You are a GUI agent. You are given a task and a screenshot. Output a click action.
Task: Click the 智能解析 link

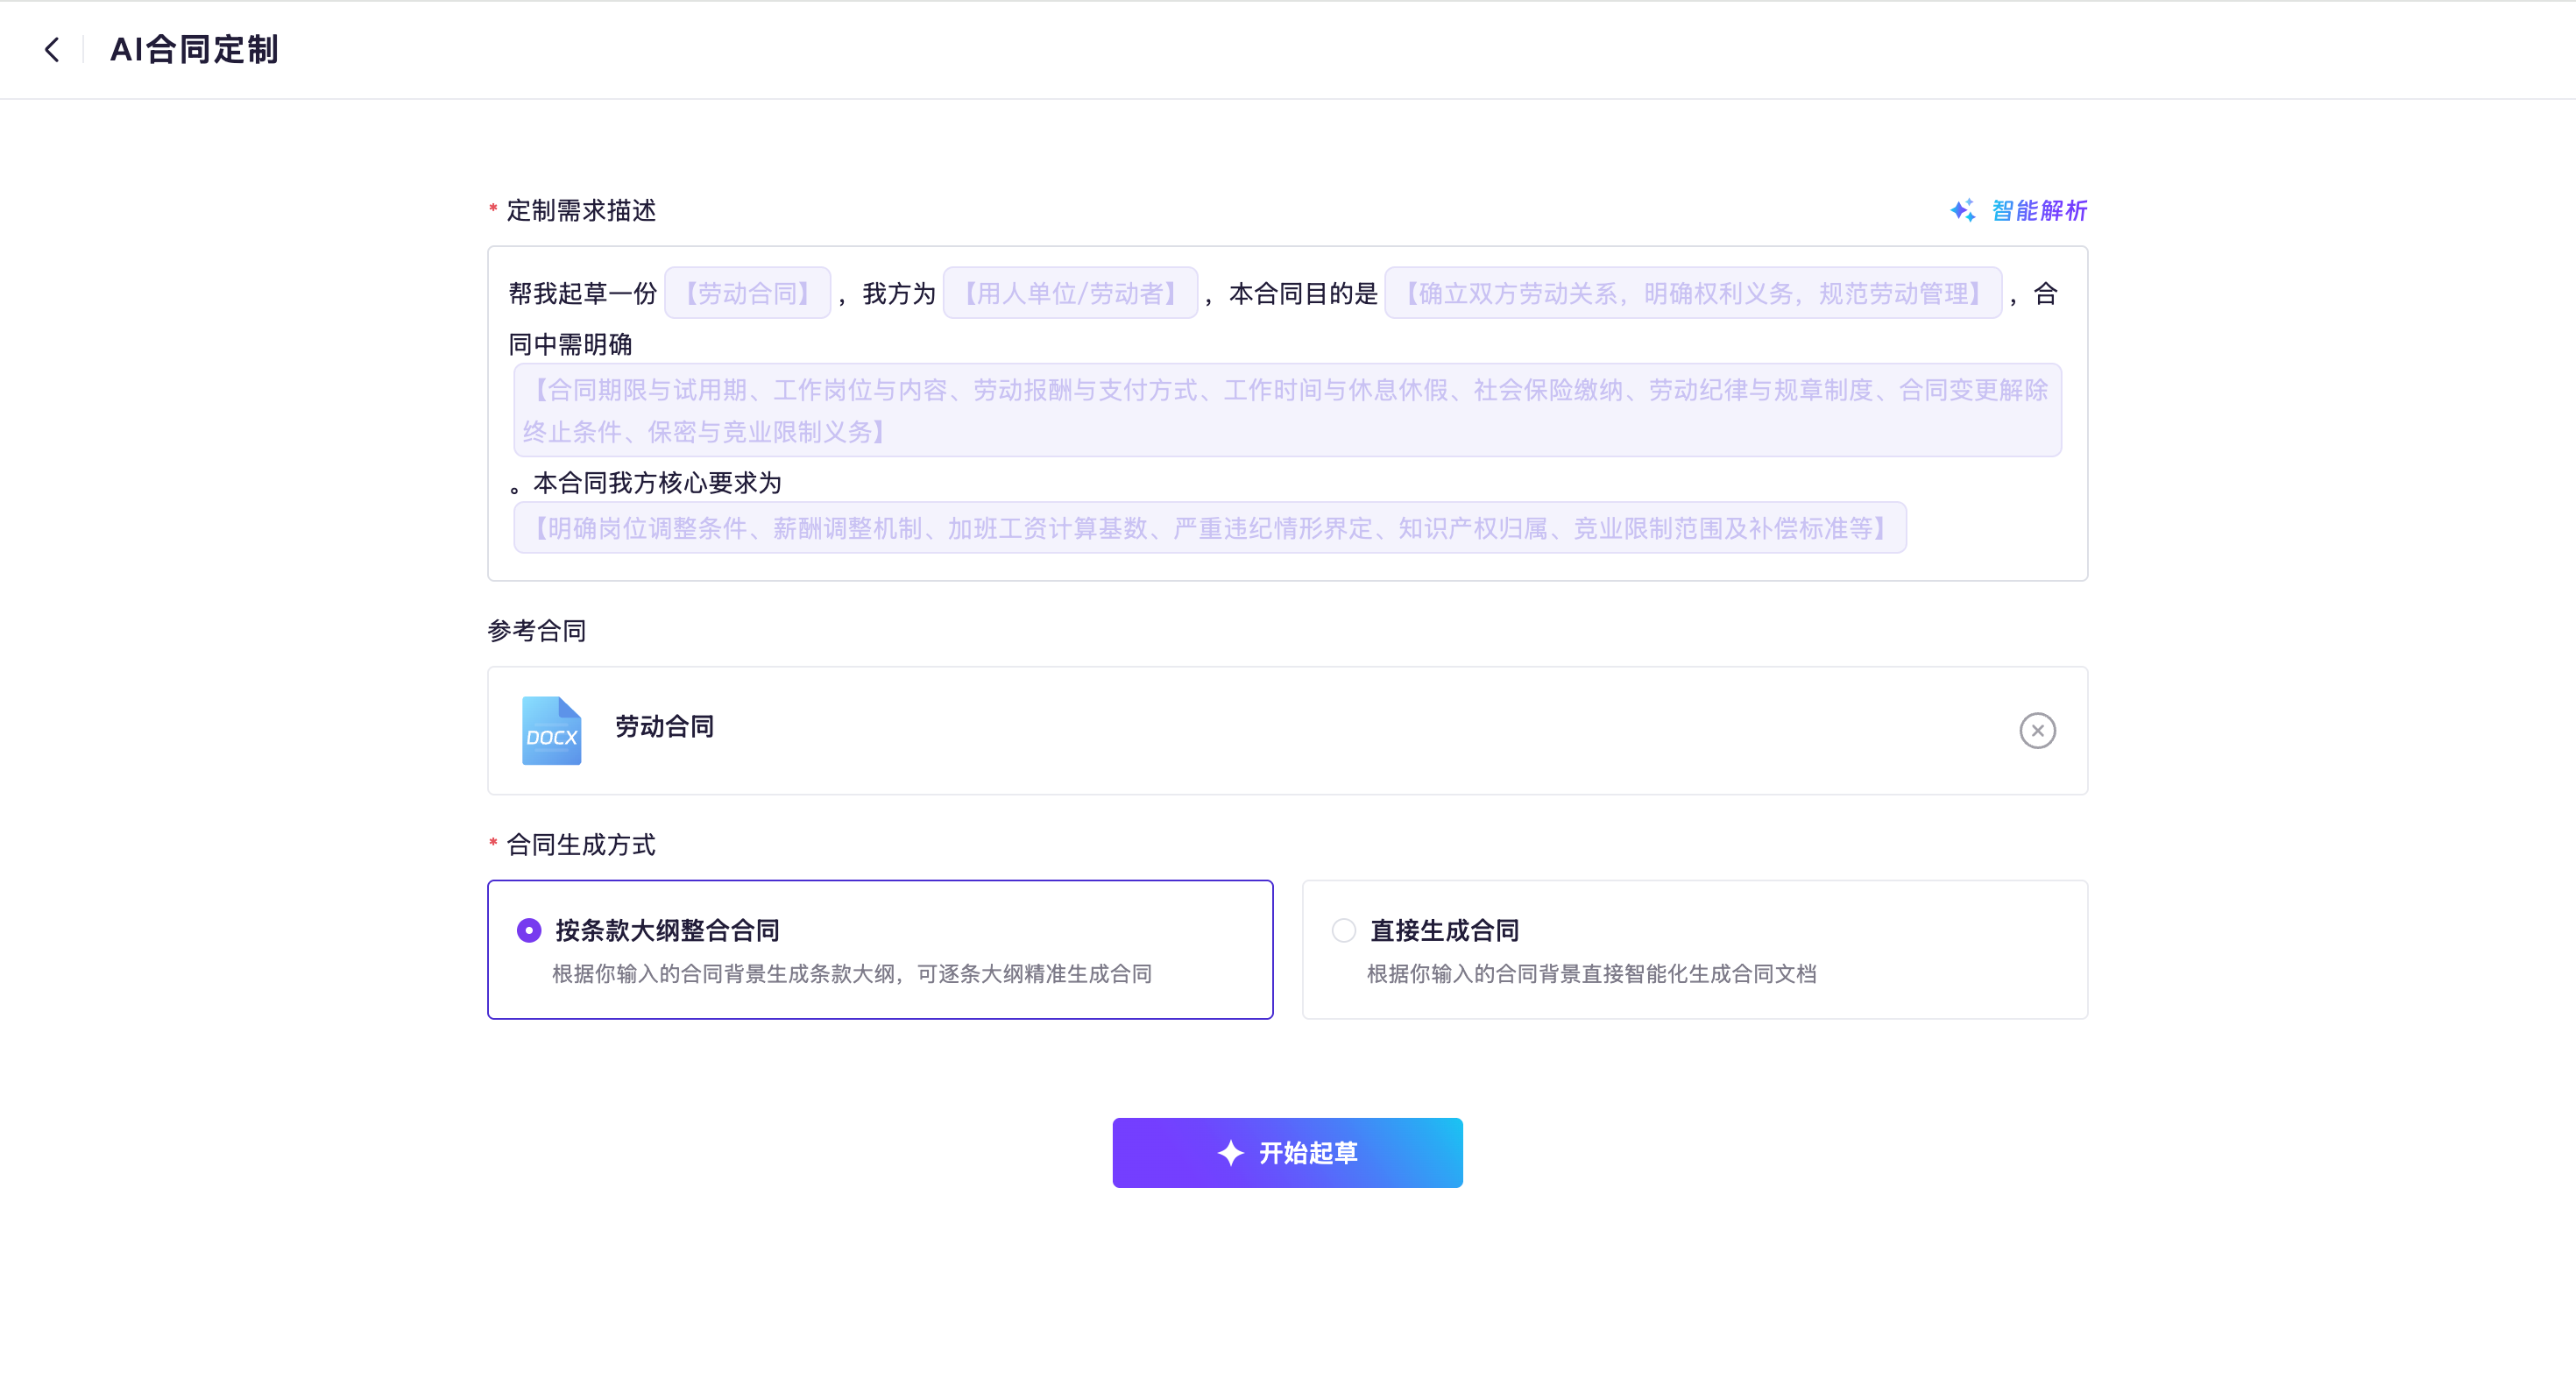[x=2039, y=210]
